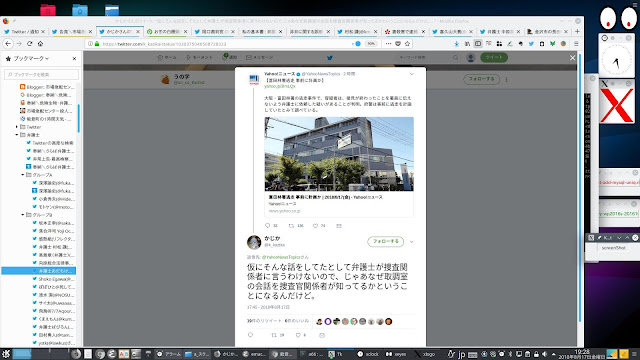The image size is (640, 360).
Task: Open the Yahoo tweet's chevron menu
Action: pyautogui.click(x=411, y=74)
